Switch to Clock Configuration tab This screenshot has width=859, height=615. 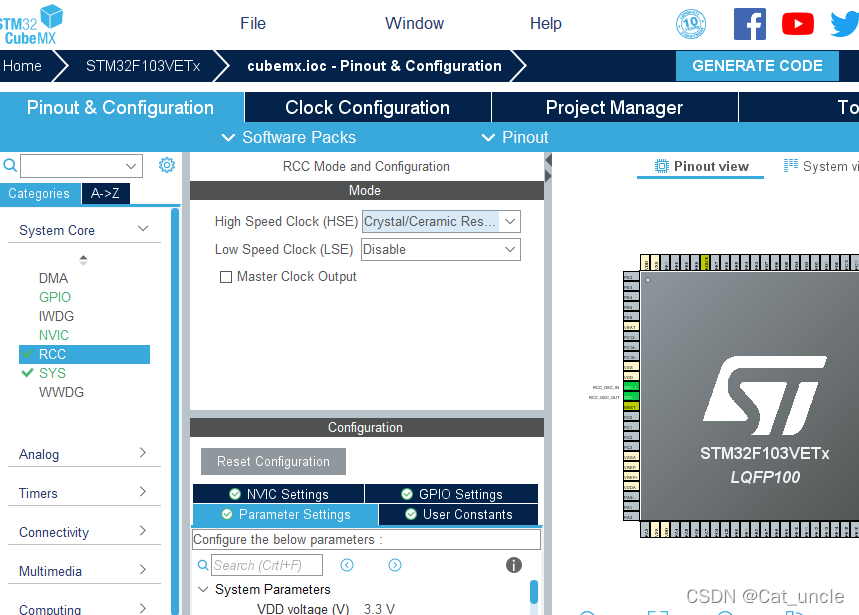pyautogui.click(x=368, y=107)
